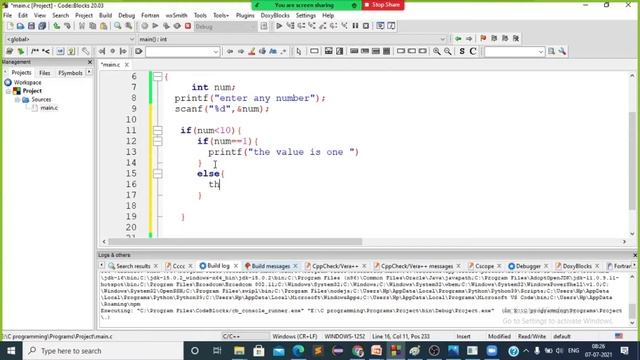Select main.c in the project tree

(49, 108)
